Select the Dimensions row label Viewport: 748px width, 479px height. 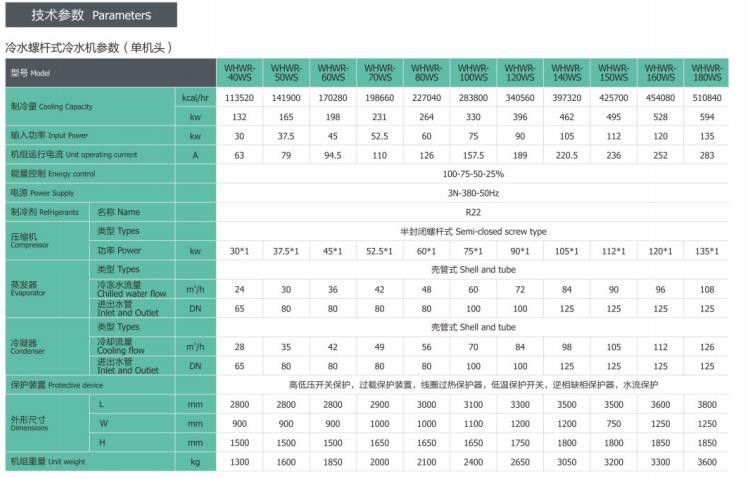click(x=30, y=422)
